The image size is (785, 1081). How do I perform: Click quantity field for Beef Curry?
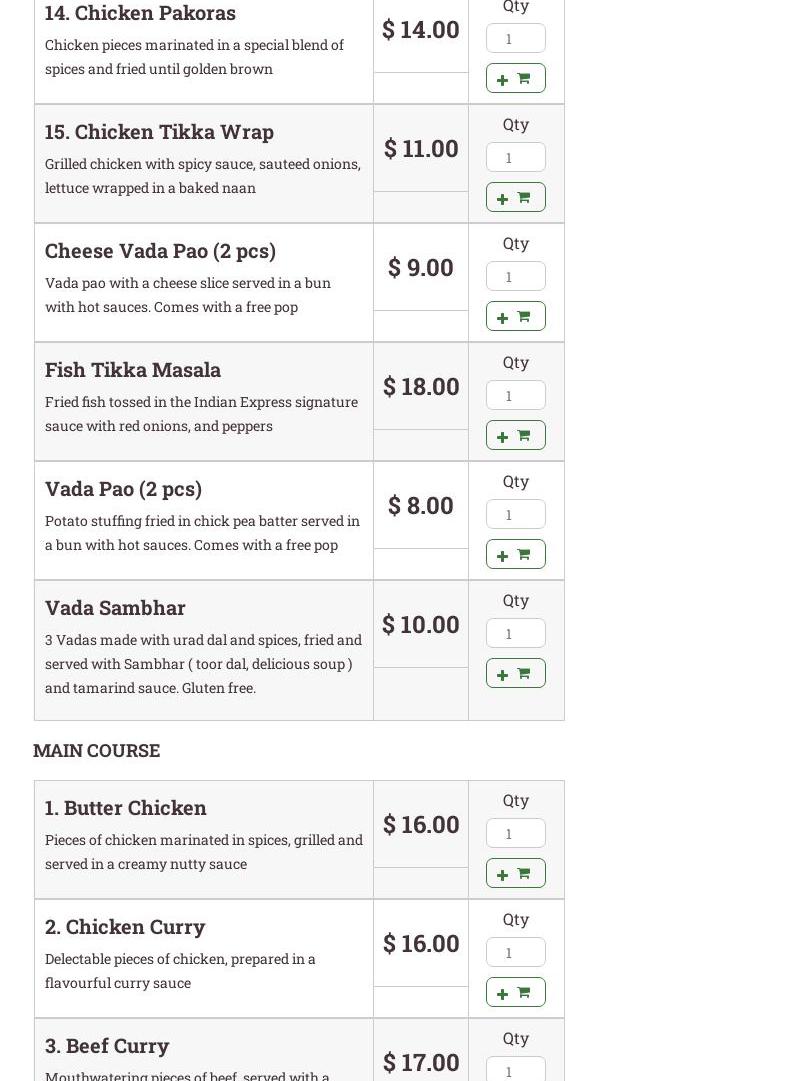[515, 1070]
